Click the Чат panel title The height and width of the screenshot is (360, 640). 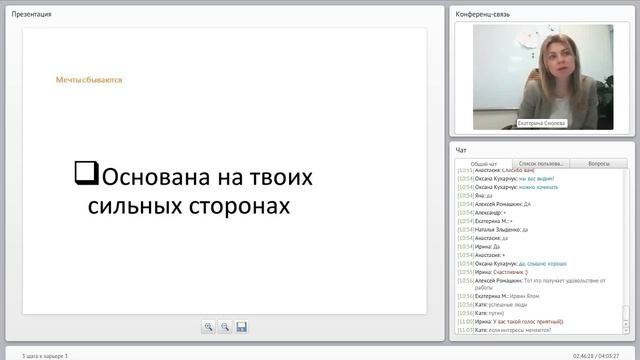click(461, 150)
